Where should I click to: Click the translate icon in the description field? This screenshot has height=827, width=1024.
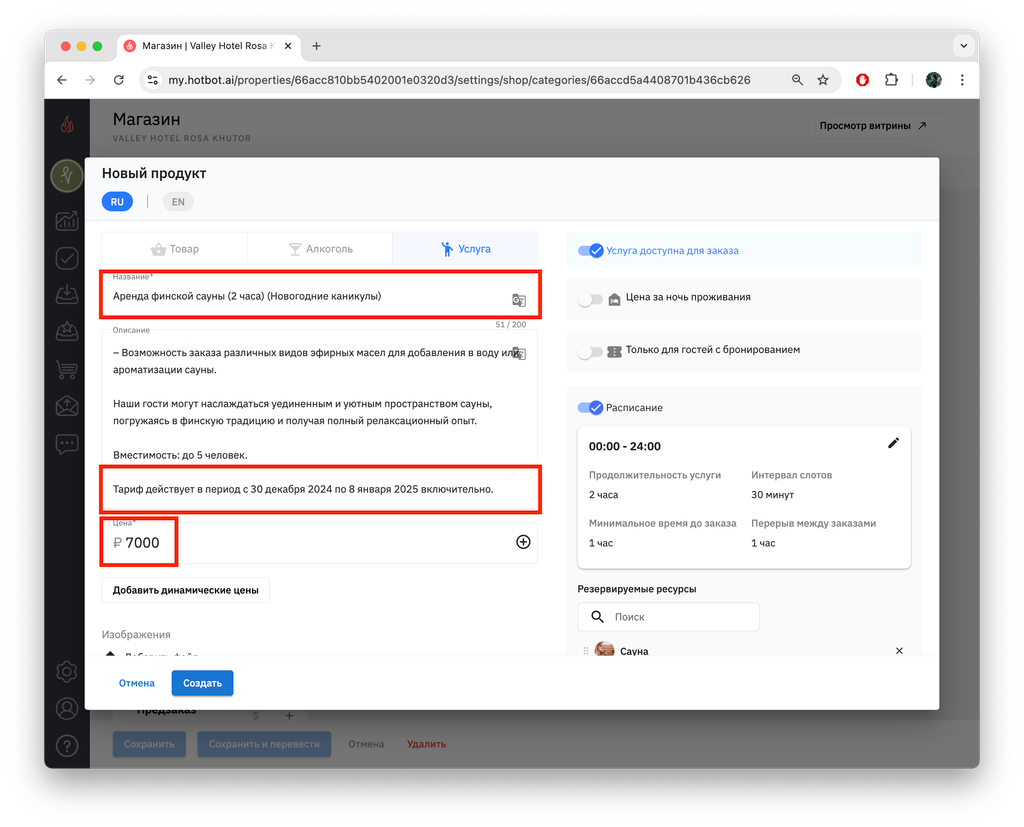tap(519, 353)
